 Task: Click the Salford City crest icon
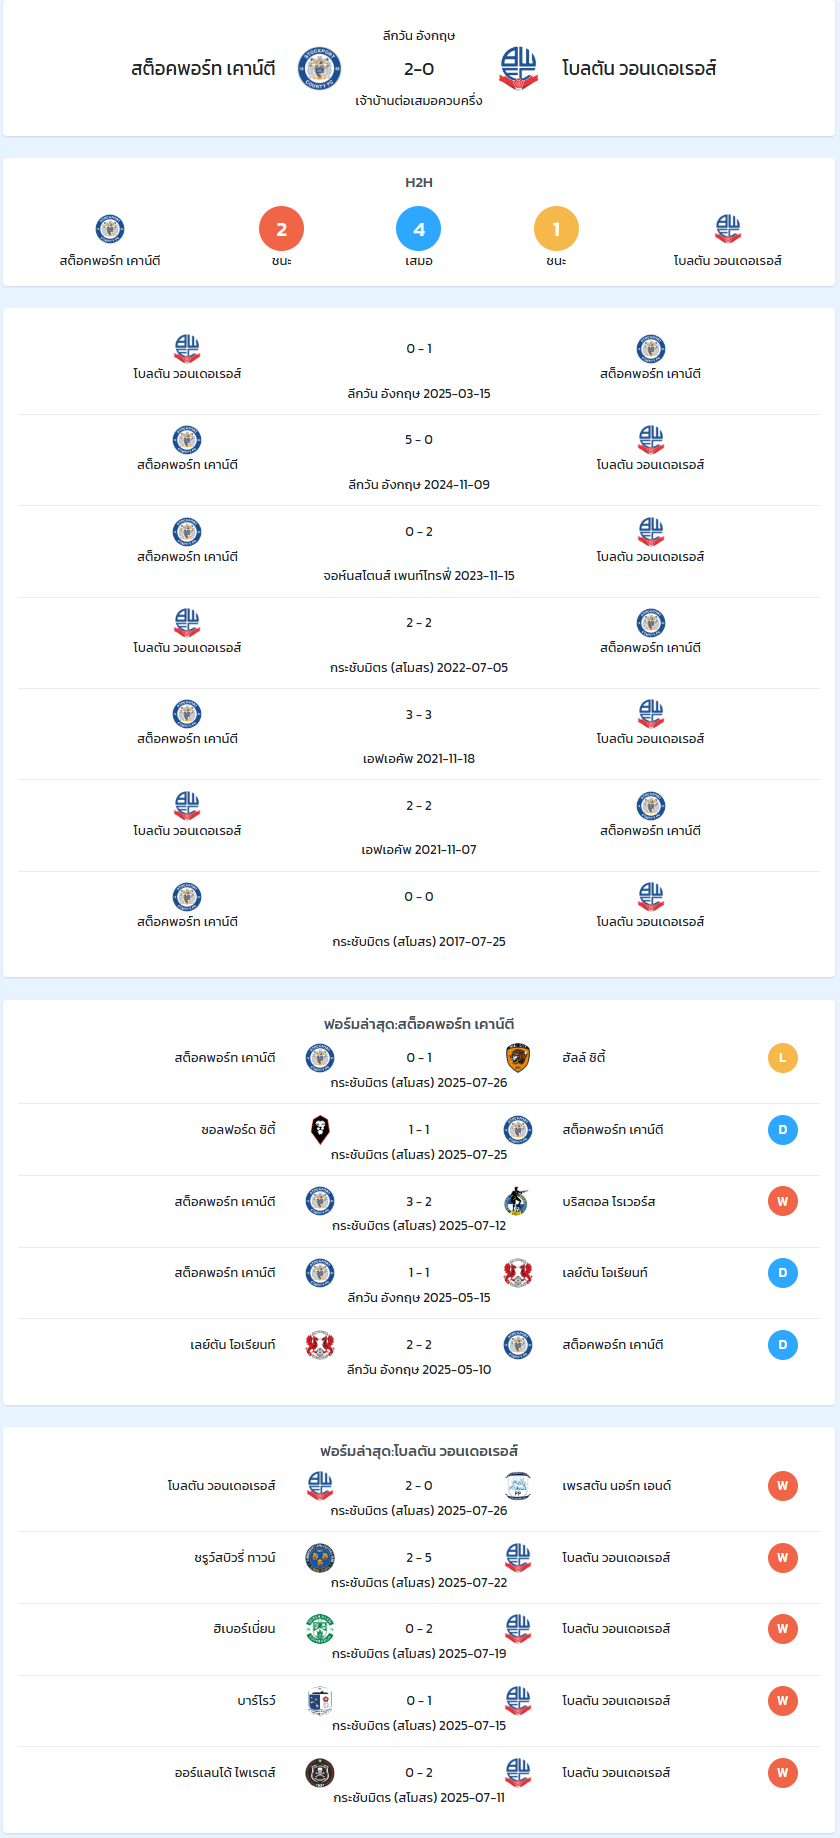click(x=320, y=1130)
